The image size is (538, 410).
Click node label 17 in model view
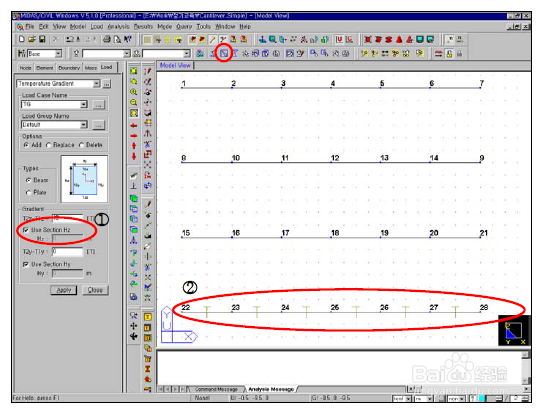[x=285, y=233]
